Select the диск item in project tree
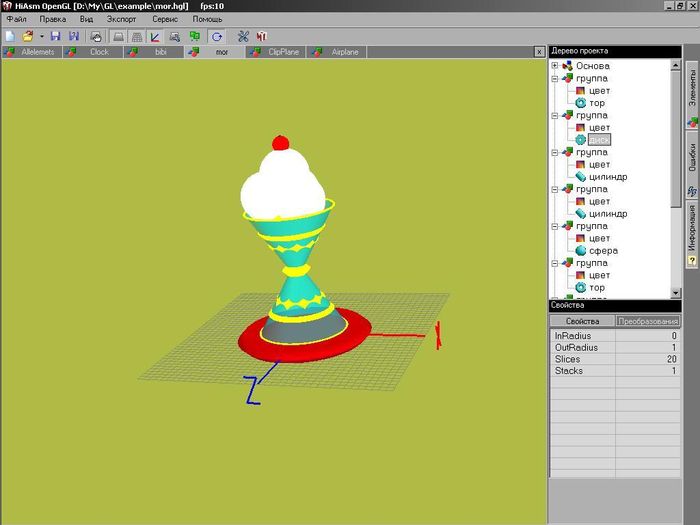700x525 pixels. [x=599, y=140]
